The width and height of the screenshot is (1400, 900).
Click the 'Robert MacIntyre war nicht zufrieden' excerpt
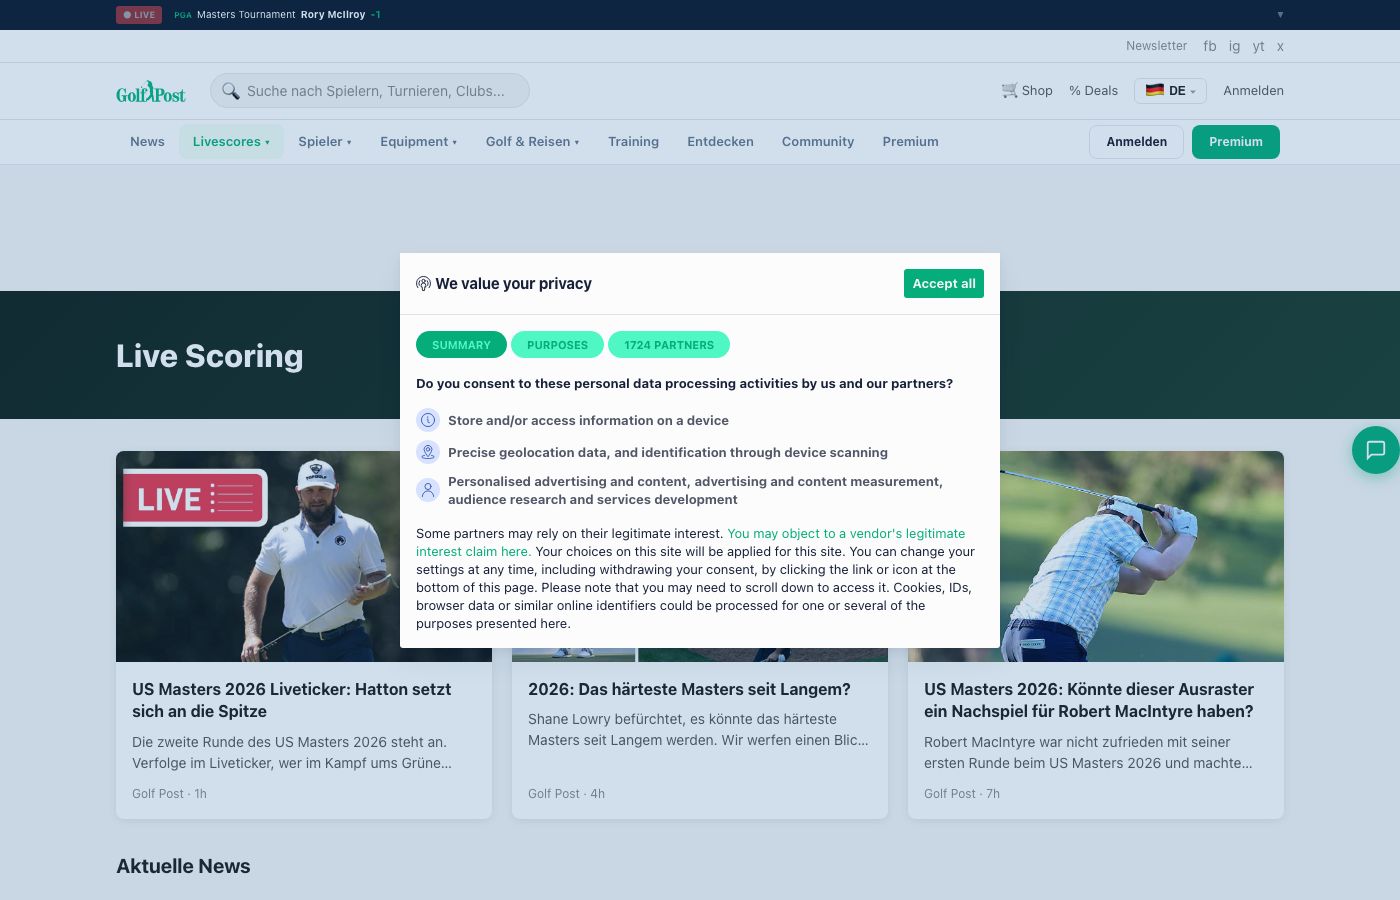(1088, 753)
